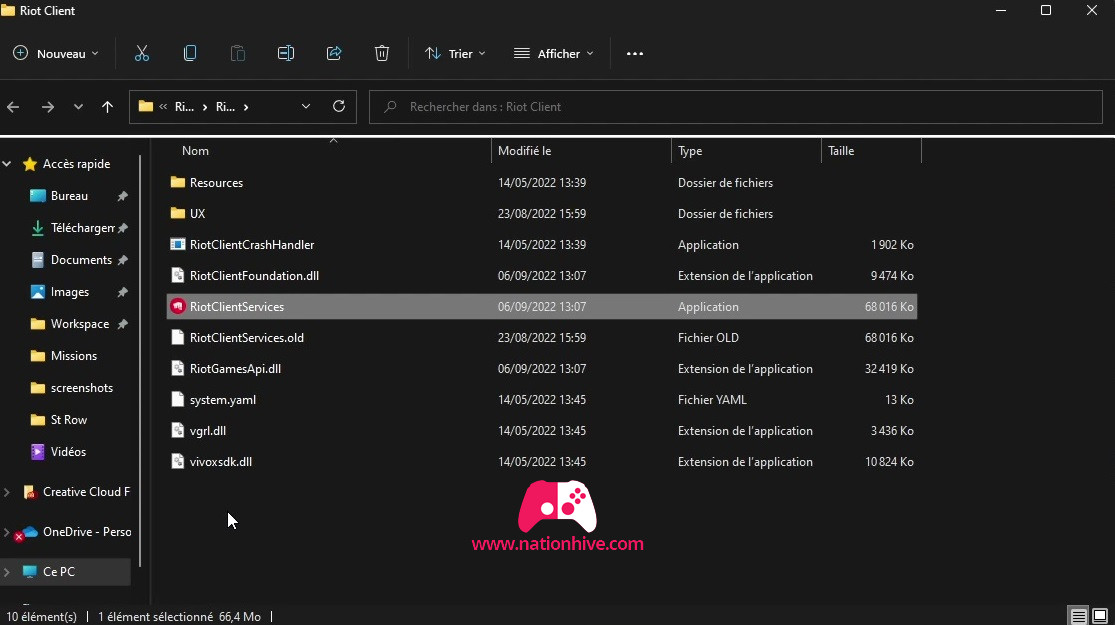The image size is (1115, 625).
Task: Select the RiotClientServices.old file name
Action: click(247, 338)
